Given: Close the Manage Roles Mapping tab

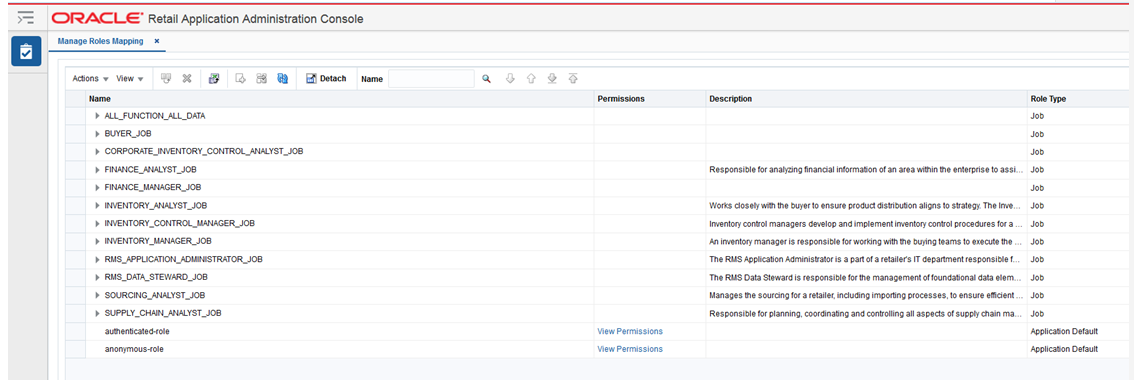Looking at the screenshot, I should click(157, 41).
